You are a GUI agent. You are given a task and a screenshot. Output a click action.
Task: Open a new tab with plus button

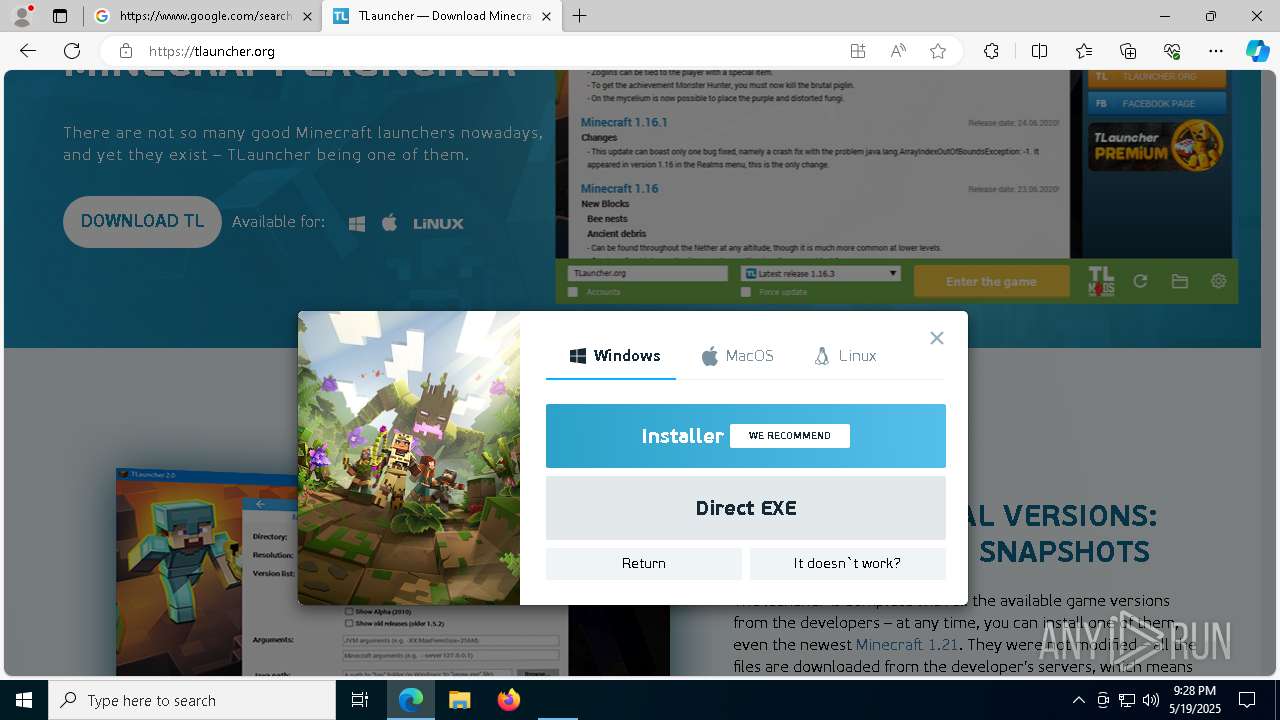pyautogui.click(x=580, y=16)
